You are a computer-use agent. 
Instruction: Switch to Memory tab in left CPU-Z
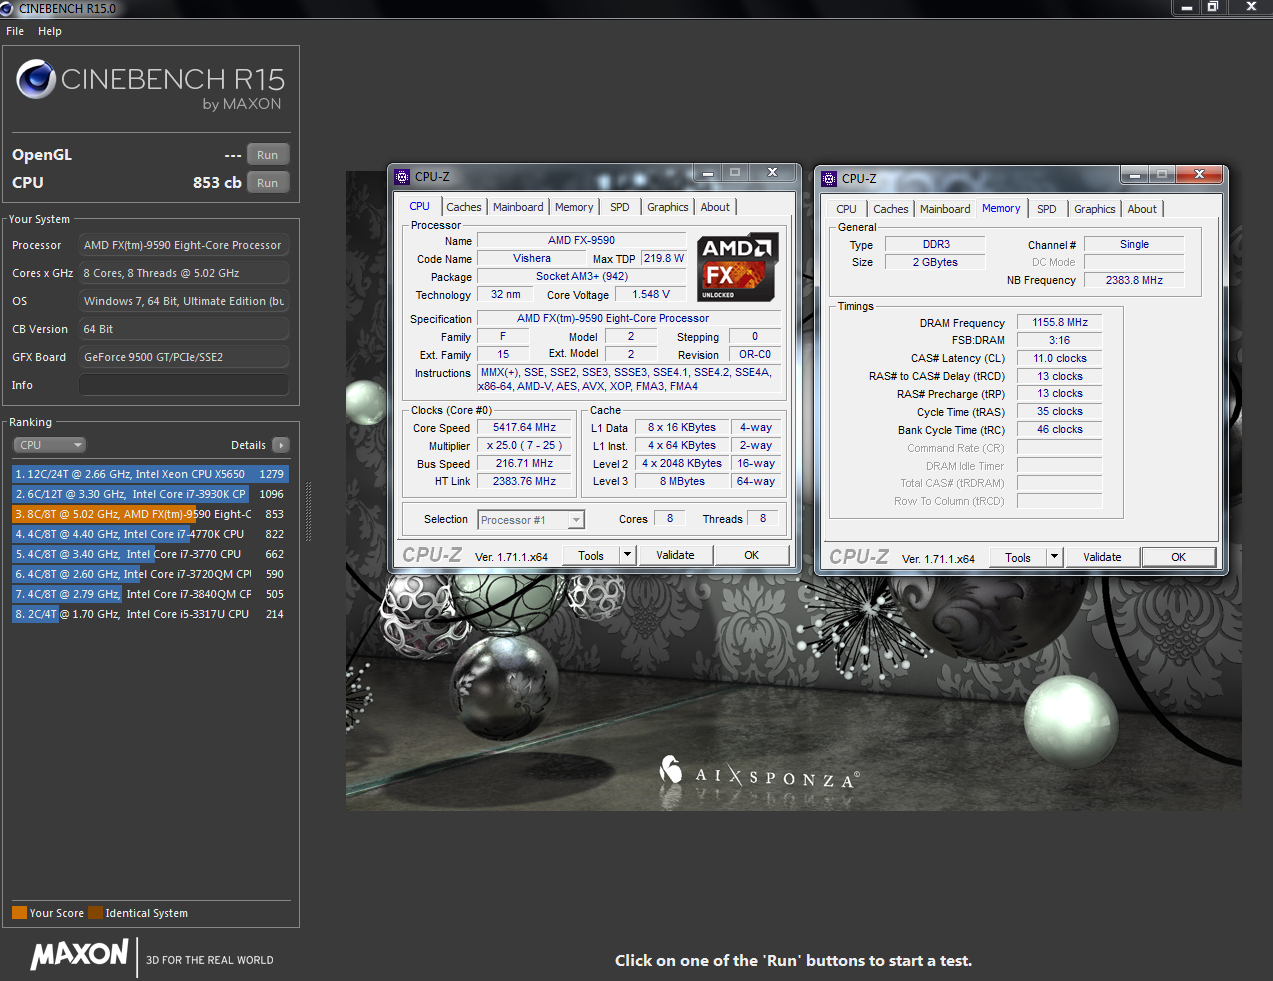[574, 207]
